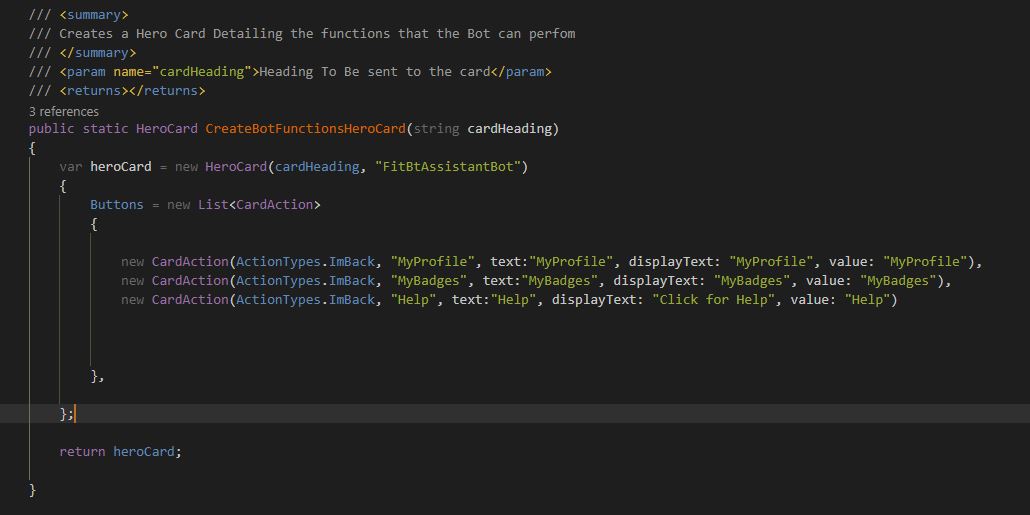
Task: Click the name="cardHeading" param attribute
Action: click(x=183, y=72)
